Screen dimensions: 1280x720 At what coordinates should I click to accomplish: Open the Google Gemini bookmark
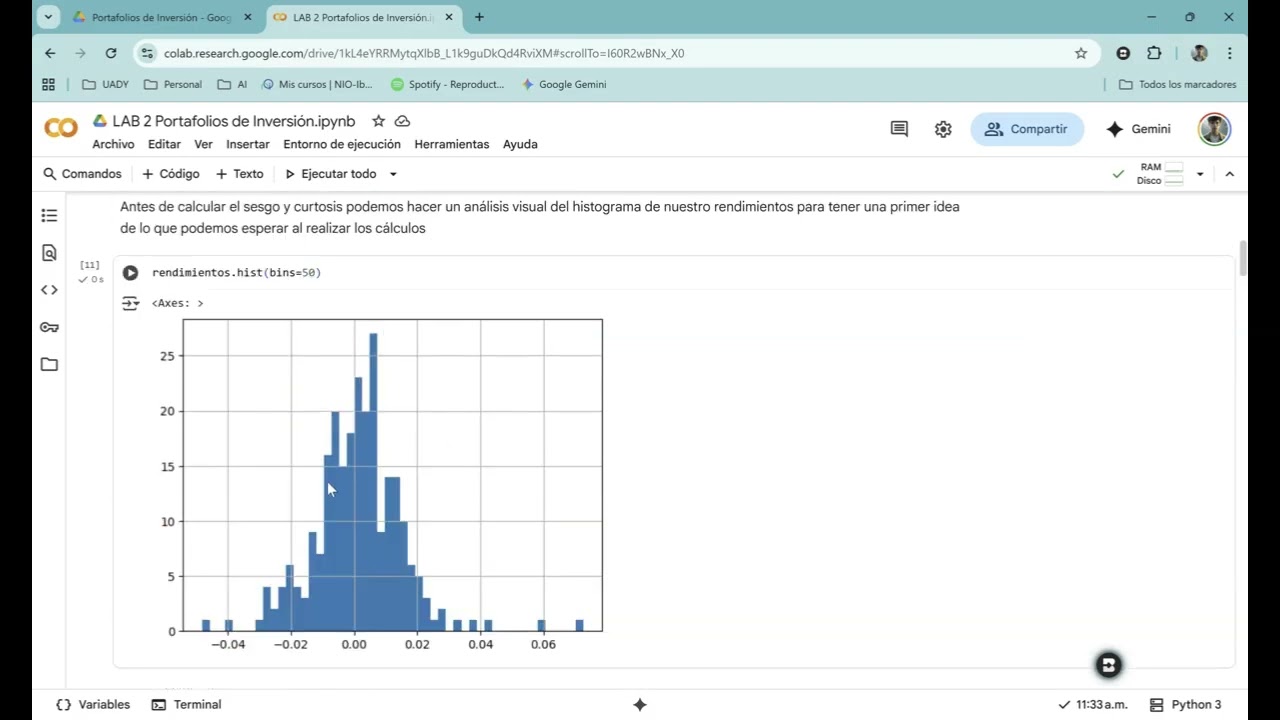pyautogui.click(x=564, y=85)
